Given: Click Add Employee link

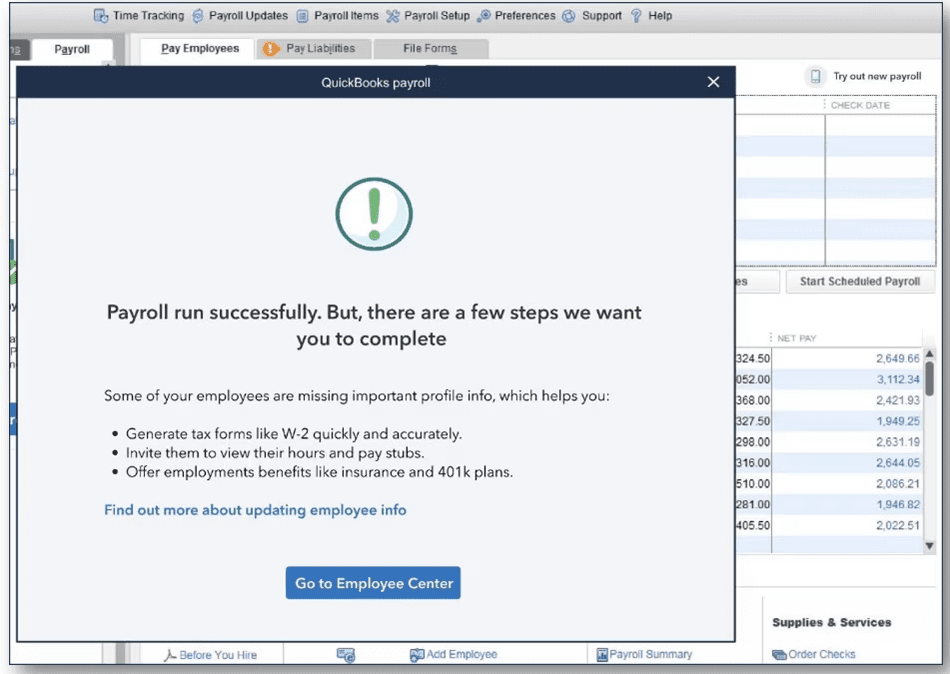Looking at the screenshot, I should (462, 655).
